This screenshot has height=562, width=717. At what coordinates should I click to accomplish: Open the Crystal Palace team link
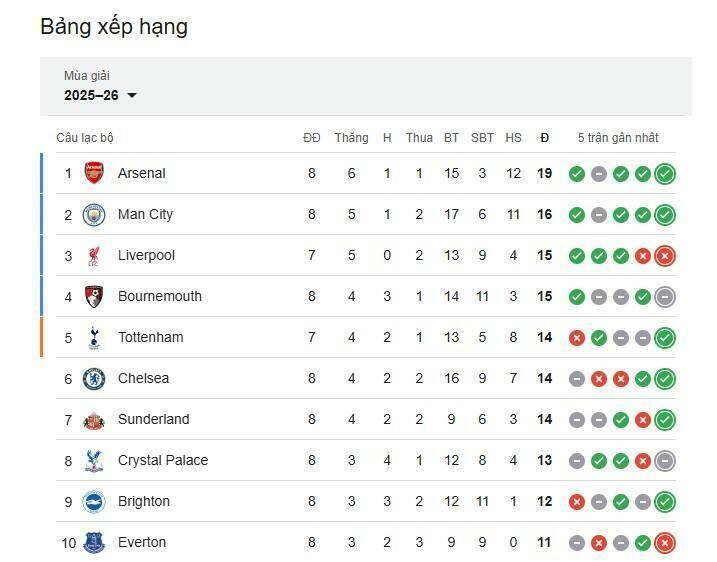163,460
